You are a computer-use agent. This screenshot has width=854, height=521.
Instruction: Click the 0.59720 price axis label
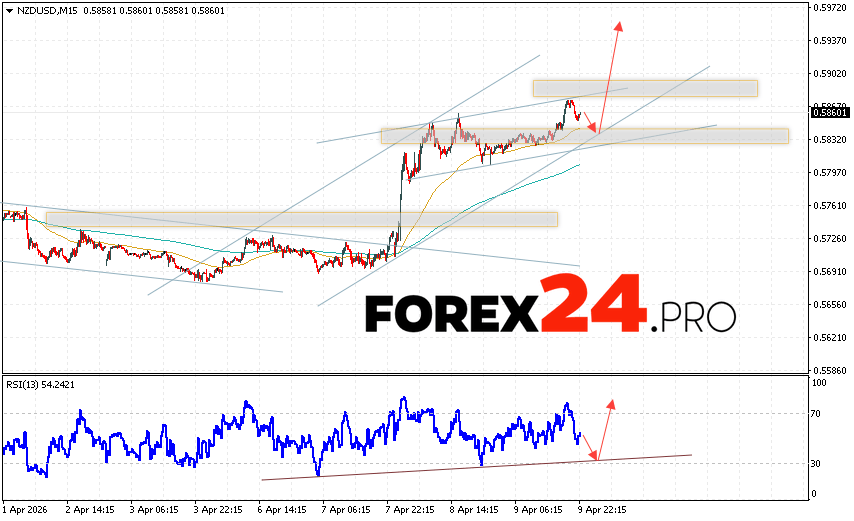(829, 9)
